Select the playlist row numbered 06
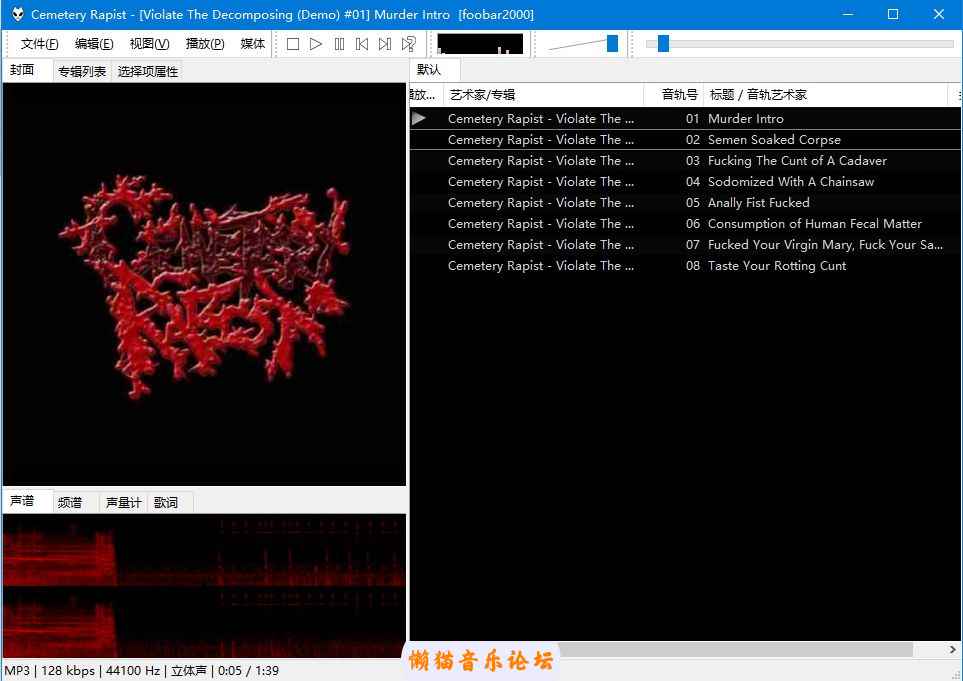Viewport: 963px width, 681px height. click(x=685, y=224)
